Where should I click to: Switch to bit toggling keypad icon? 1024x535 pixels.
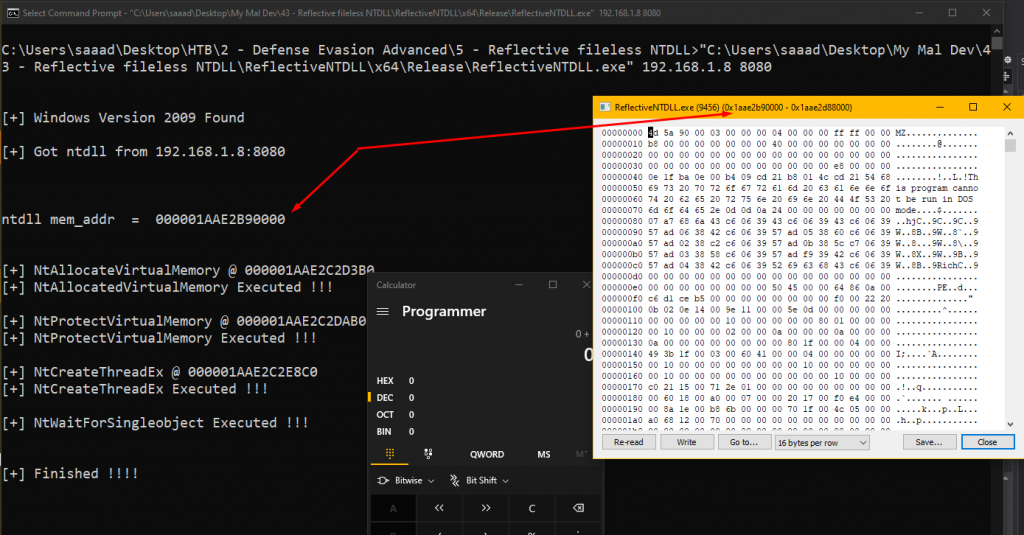[428, 454]
